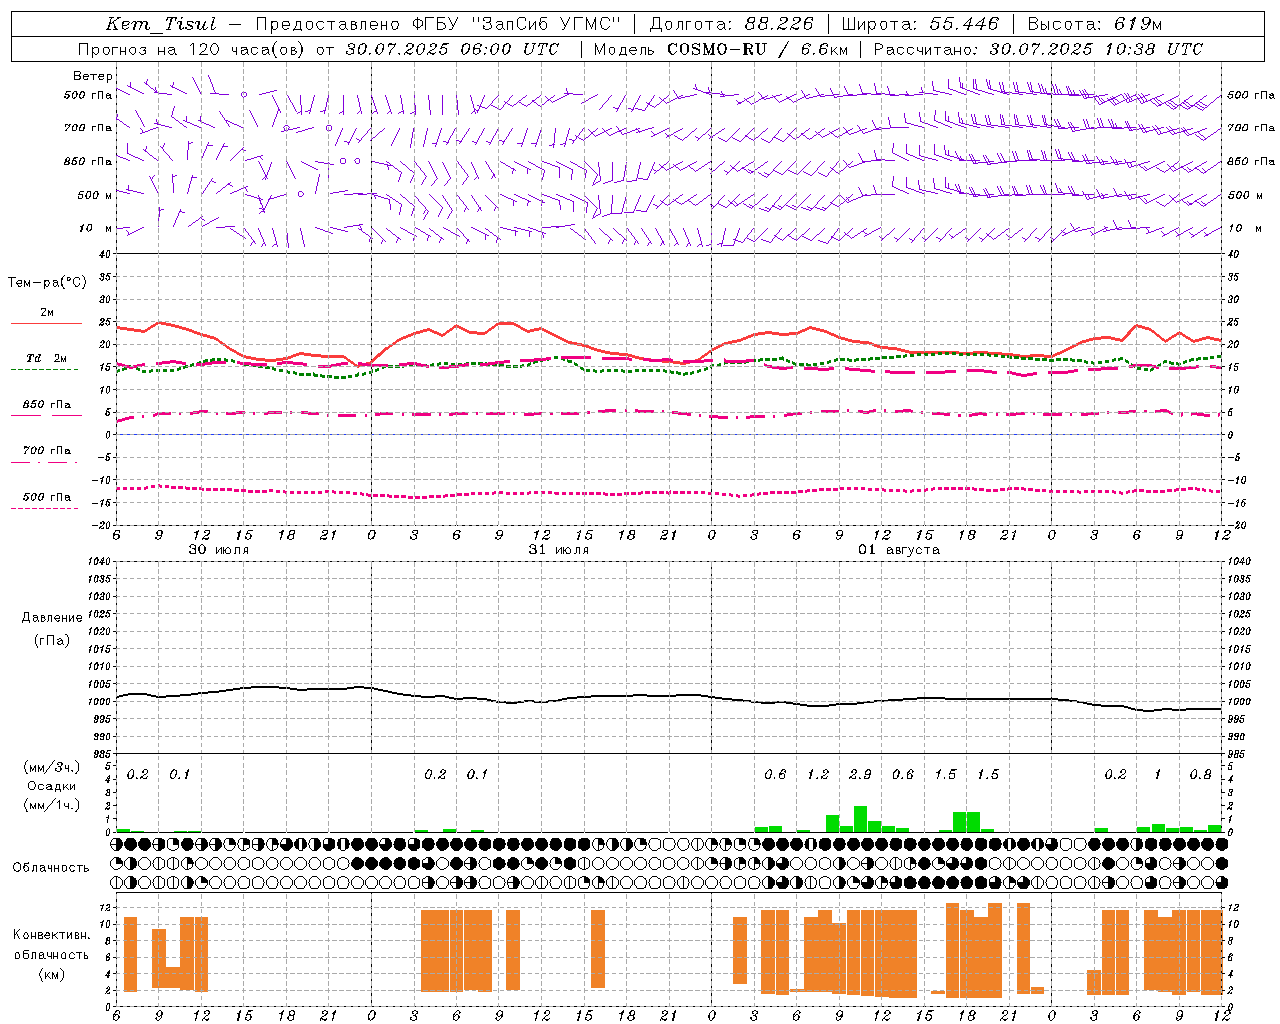Viewport: 1280px width, 1024px height.
Task: Select the 'Тем-ра(°C)' temperature panel label
Action: [47, 283]
